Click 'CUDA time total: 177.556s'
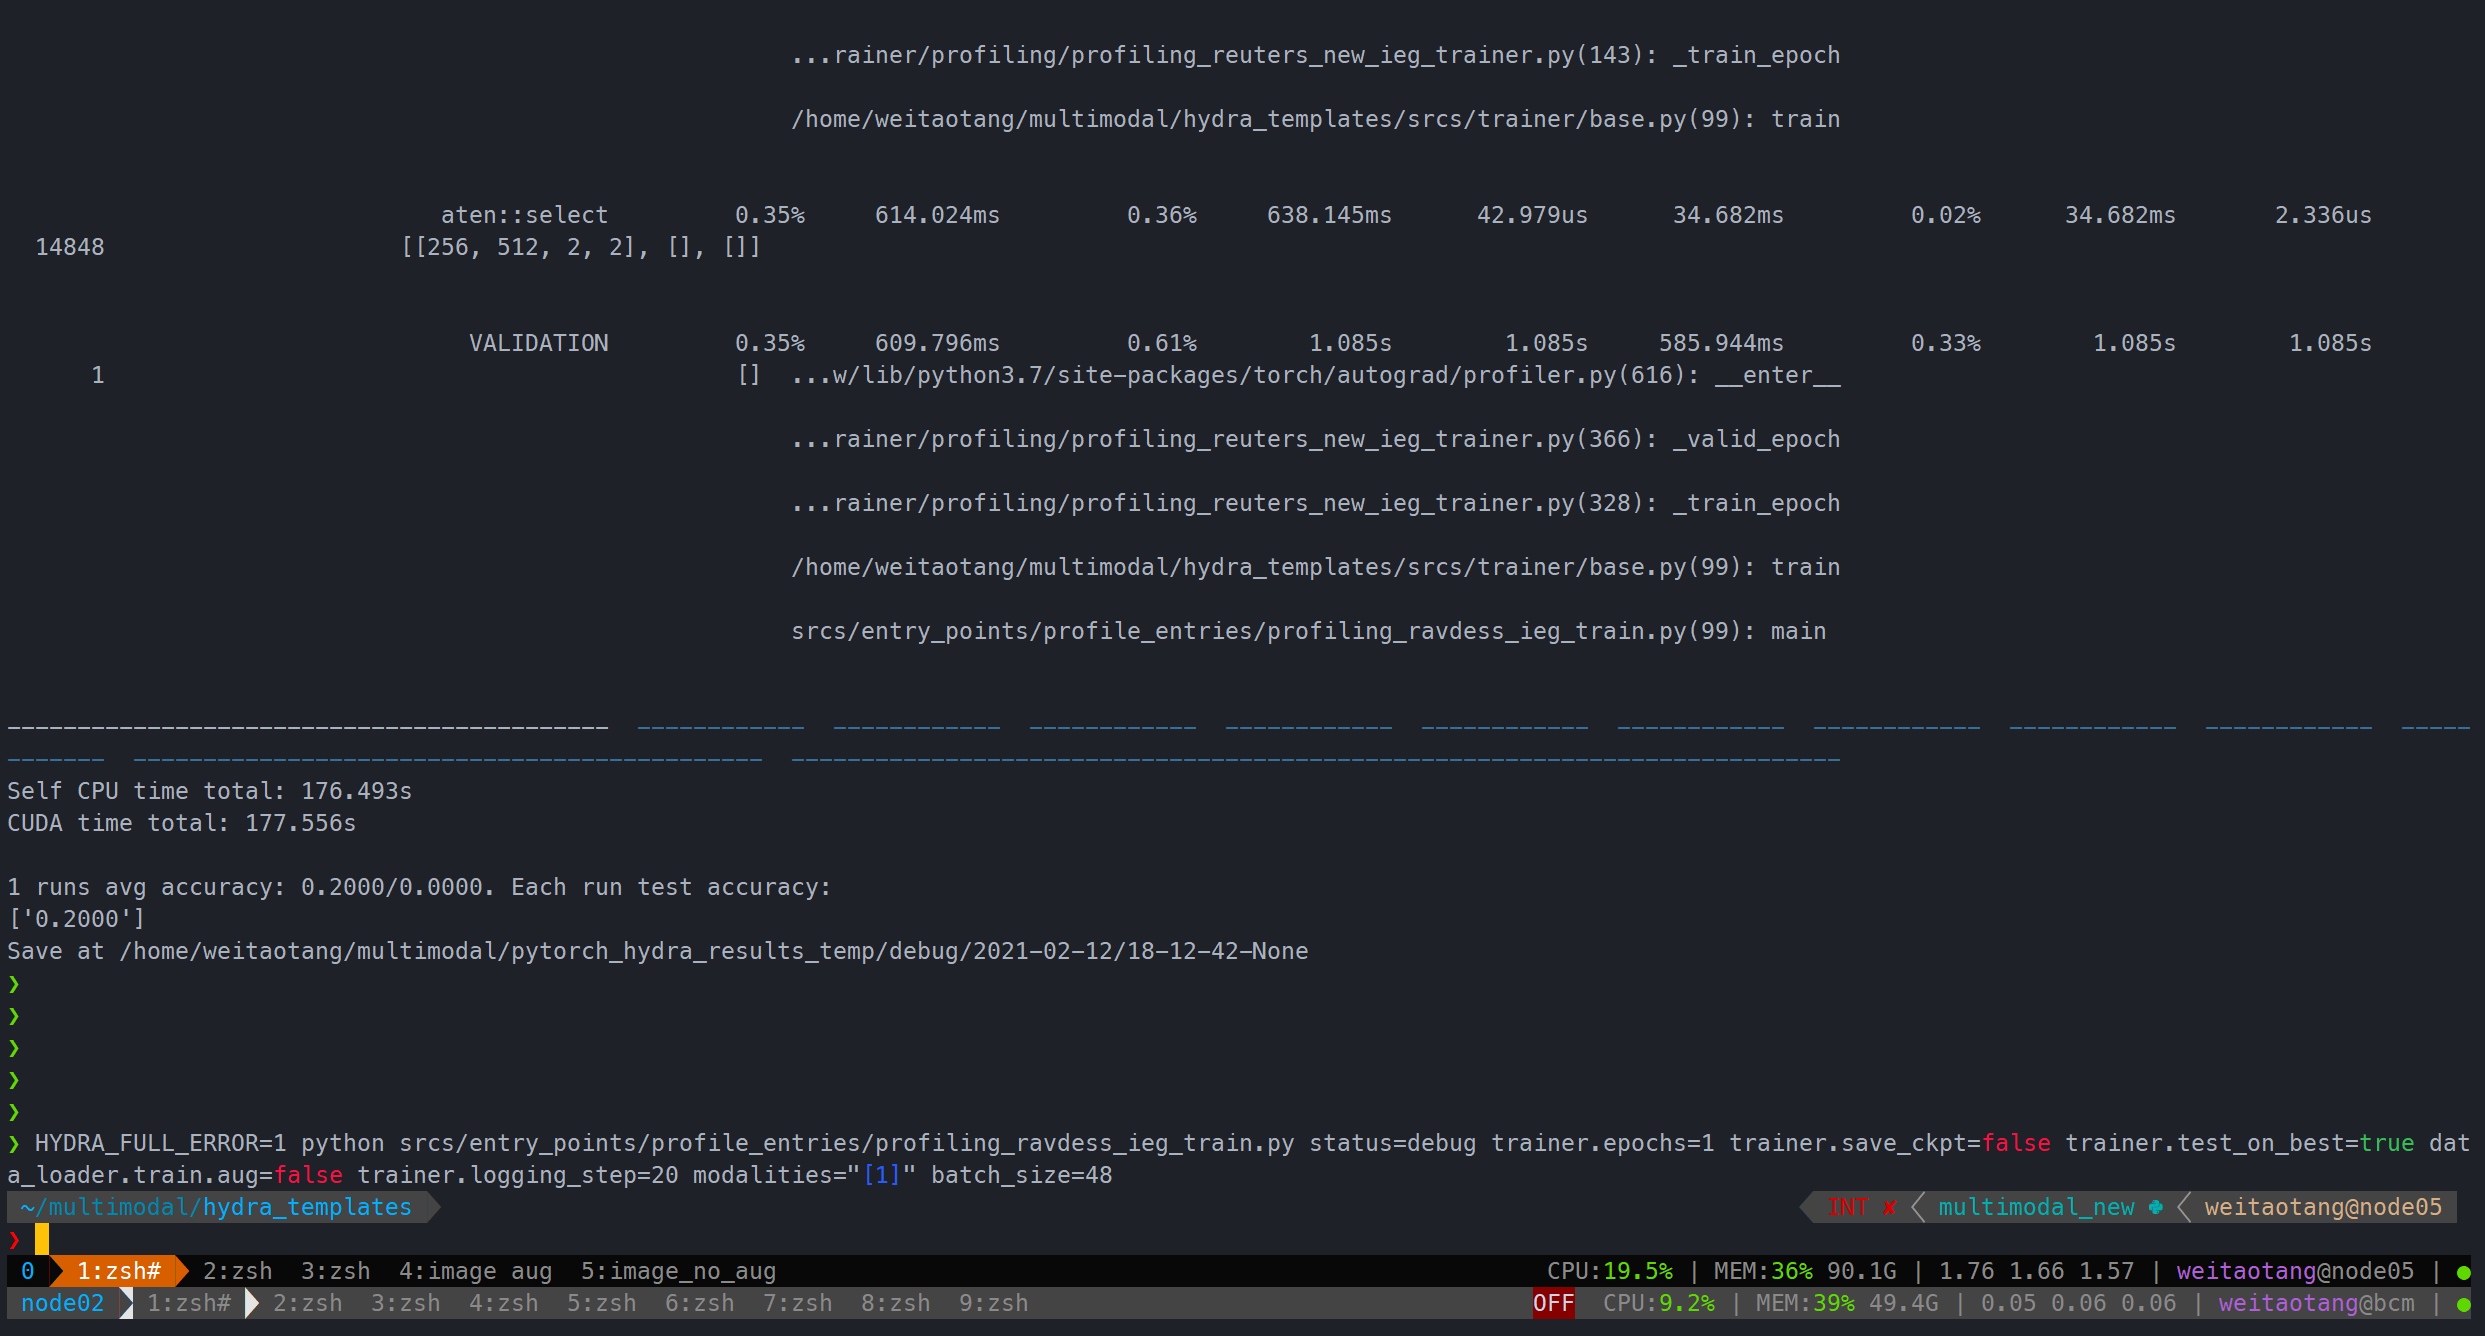Viewport: 2485px width, 1336px height. [182, 823]
